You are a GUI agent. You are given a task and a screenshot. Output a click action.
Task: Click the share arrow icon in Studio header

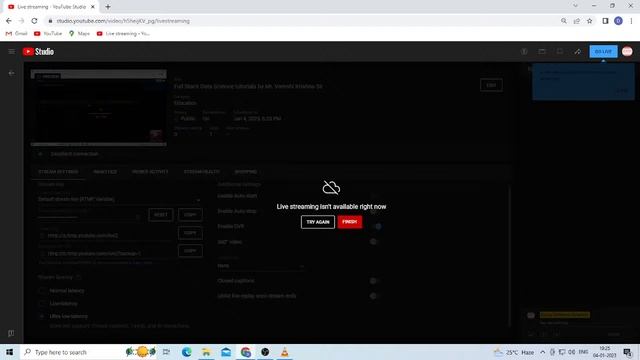coord(578,51)
